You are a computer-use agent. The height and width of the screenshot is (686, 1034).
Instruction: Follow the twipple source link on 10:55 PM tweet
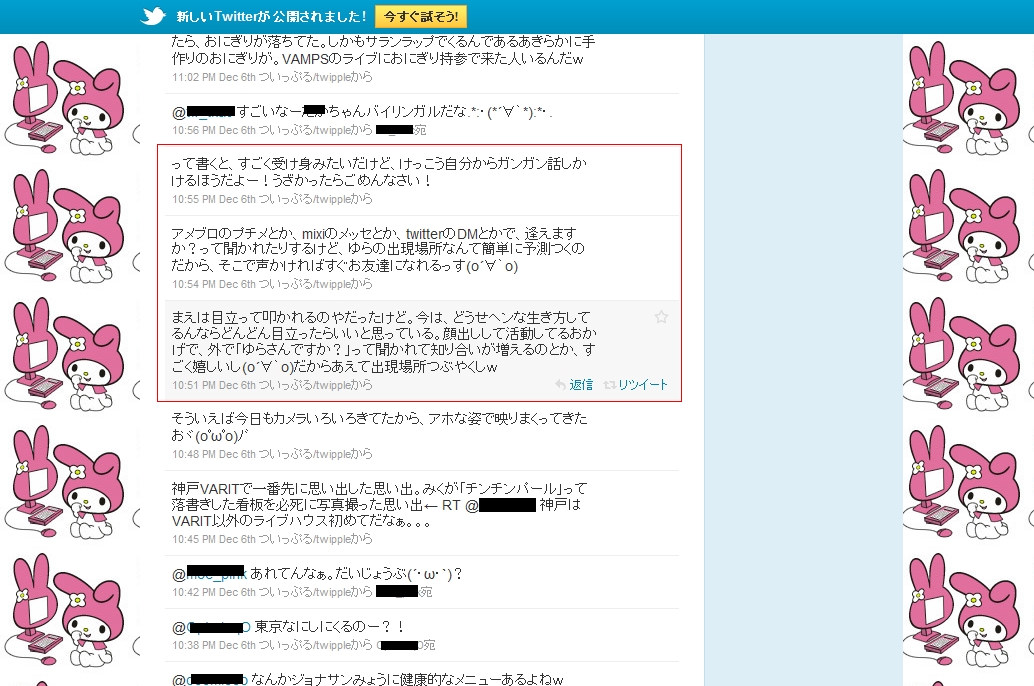[x=305, y=199]
